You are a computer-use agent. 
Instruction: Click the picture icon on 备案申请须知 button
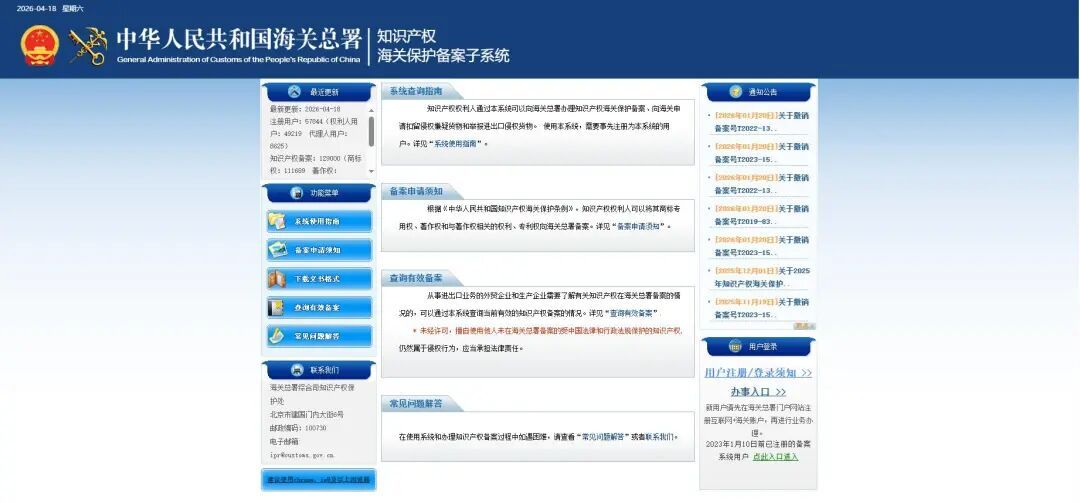278,249
